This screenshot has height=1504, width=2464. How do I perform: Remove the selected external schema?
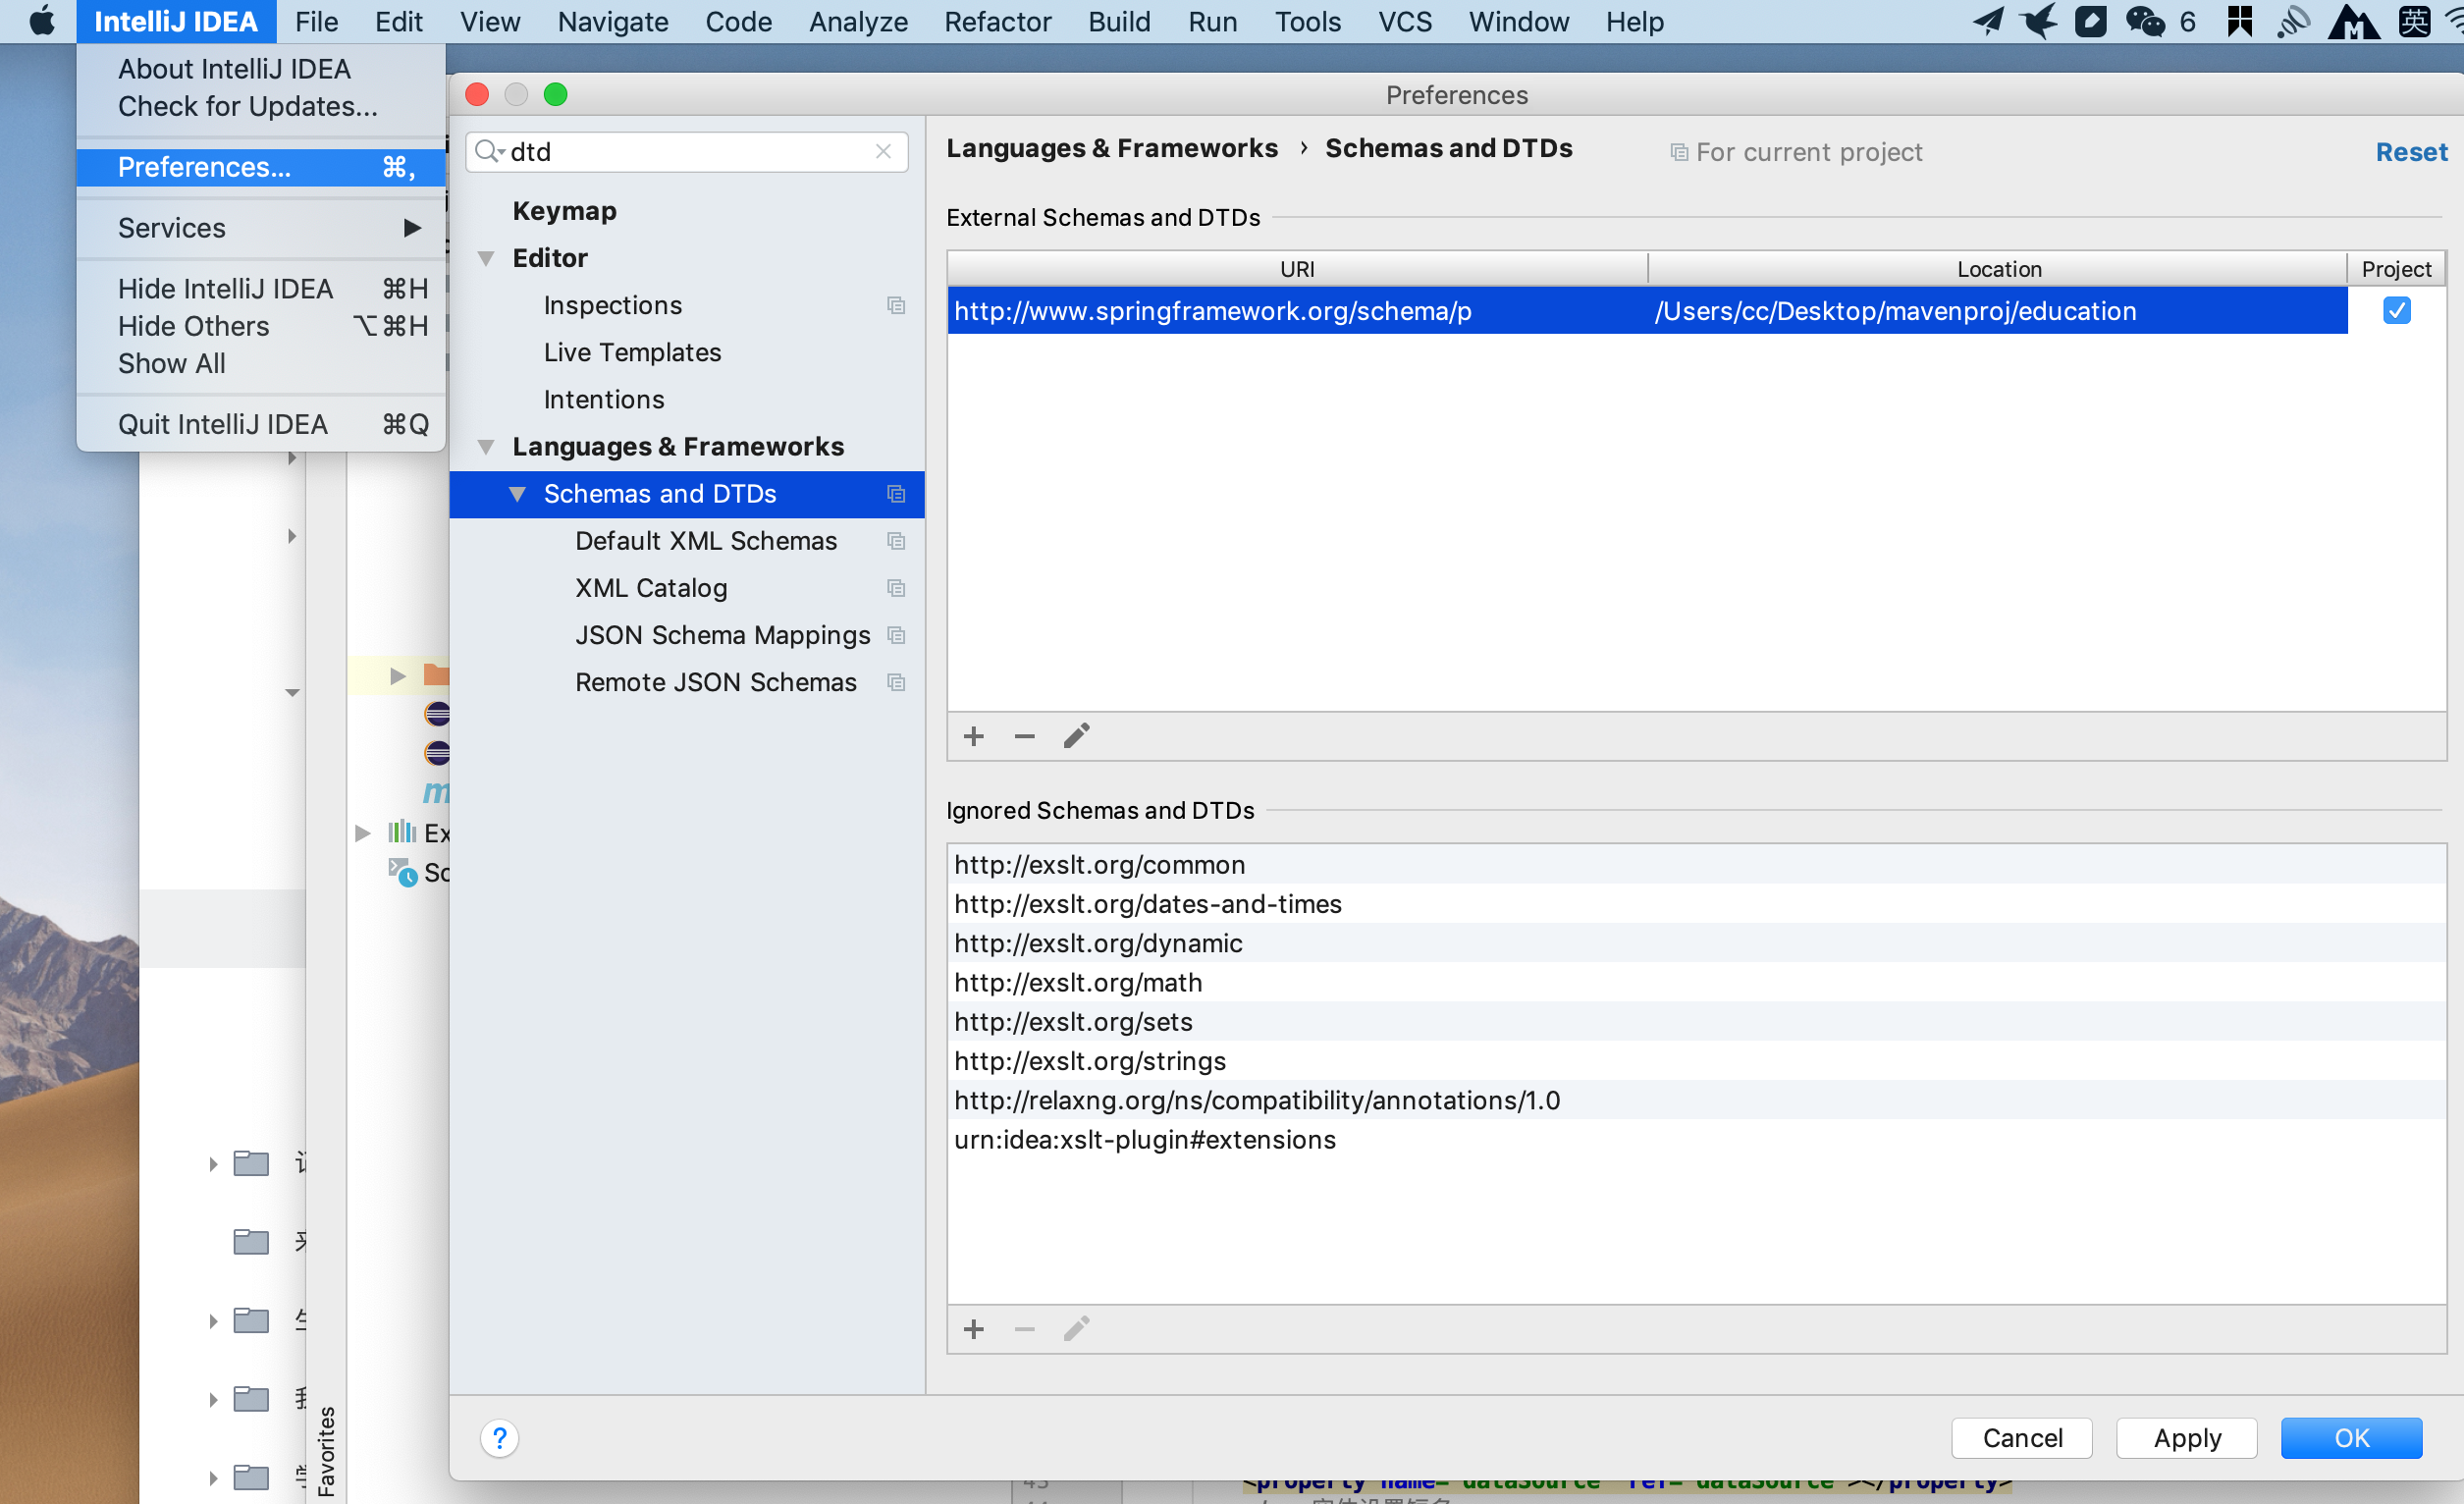tap(1023, 736)
